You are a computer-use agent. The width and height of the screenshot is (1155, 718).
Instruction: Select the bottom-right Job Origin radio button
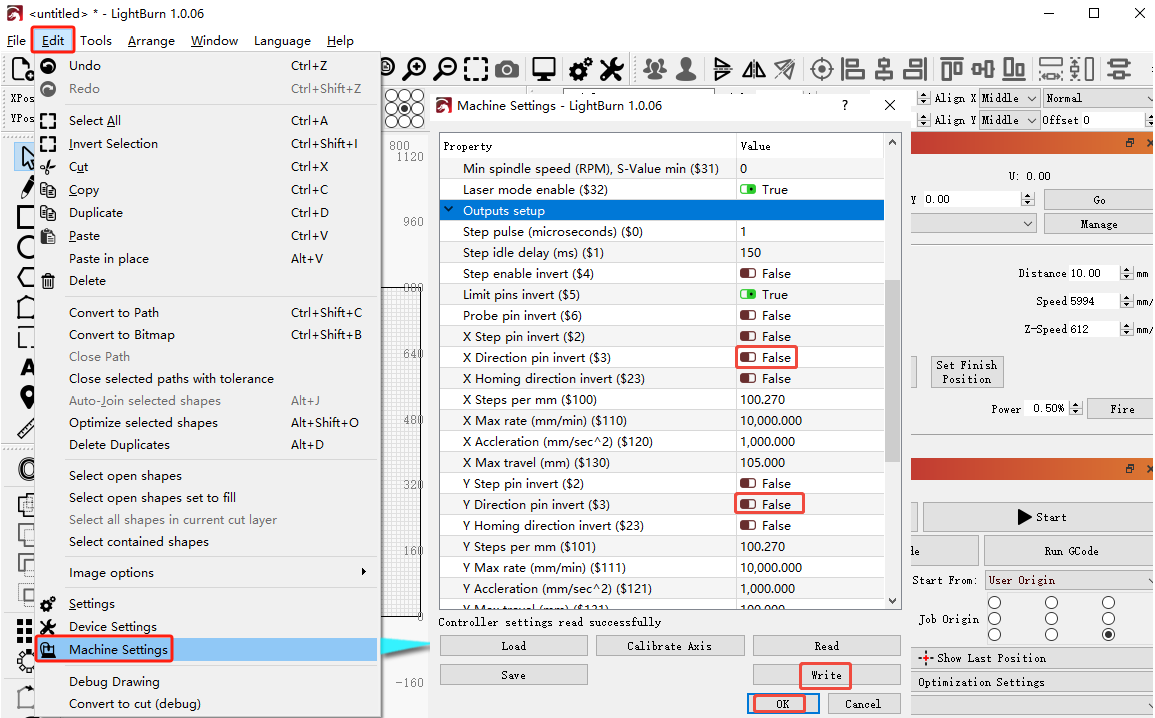[x=1109, y=635]
